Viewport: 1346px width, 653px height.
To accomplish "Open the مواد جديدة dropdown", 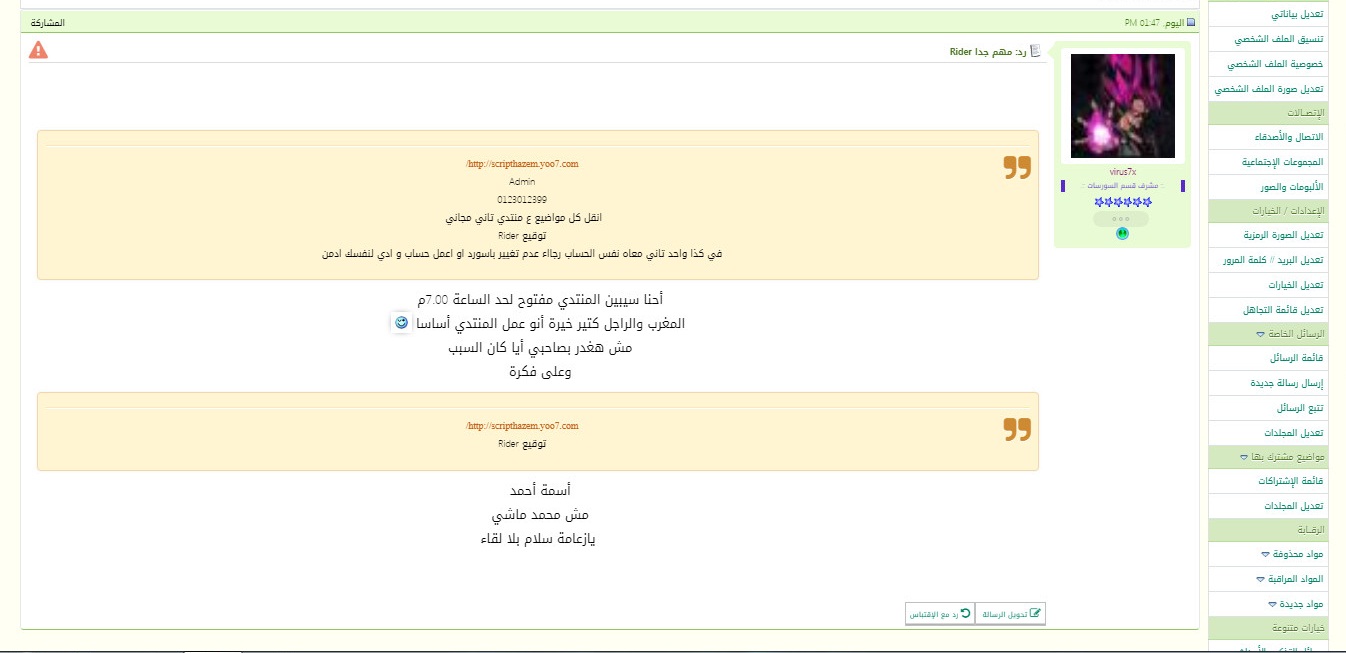I will click(x=1272, y=604).
